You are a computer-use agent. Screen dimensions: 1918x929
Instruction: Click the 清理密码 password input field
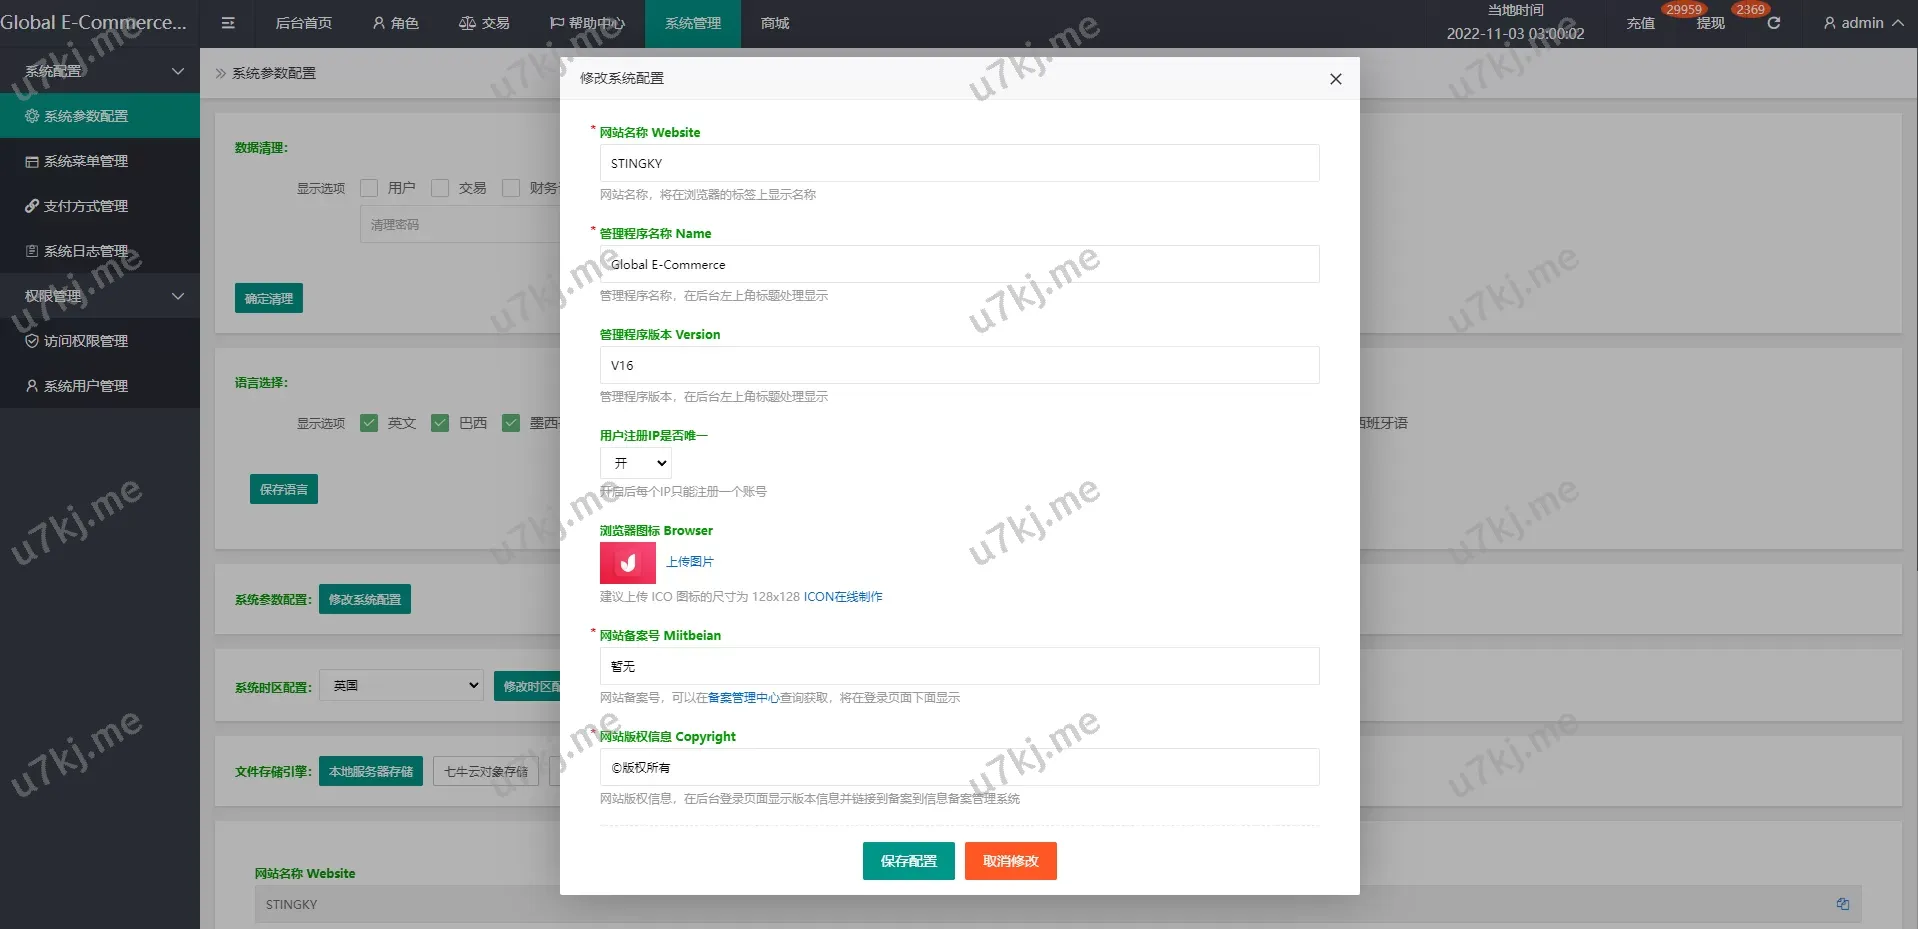(460, 224)
